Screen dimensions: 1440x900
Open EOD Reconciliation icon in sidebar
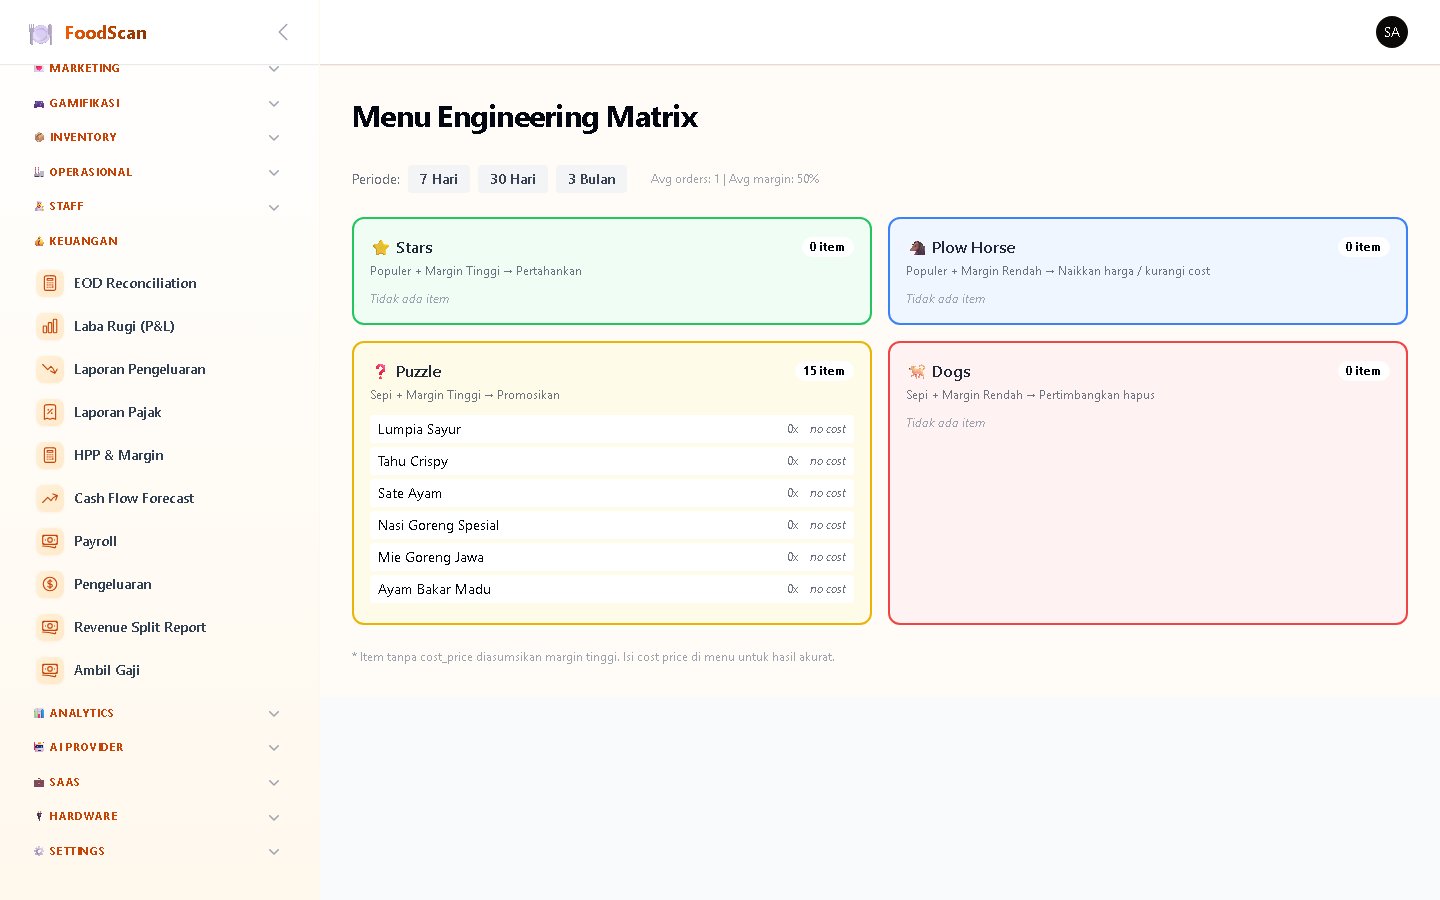pos(50,283)
